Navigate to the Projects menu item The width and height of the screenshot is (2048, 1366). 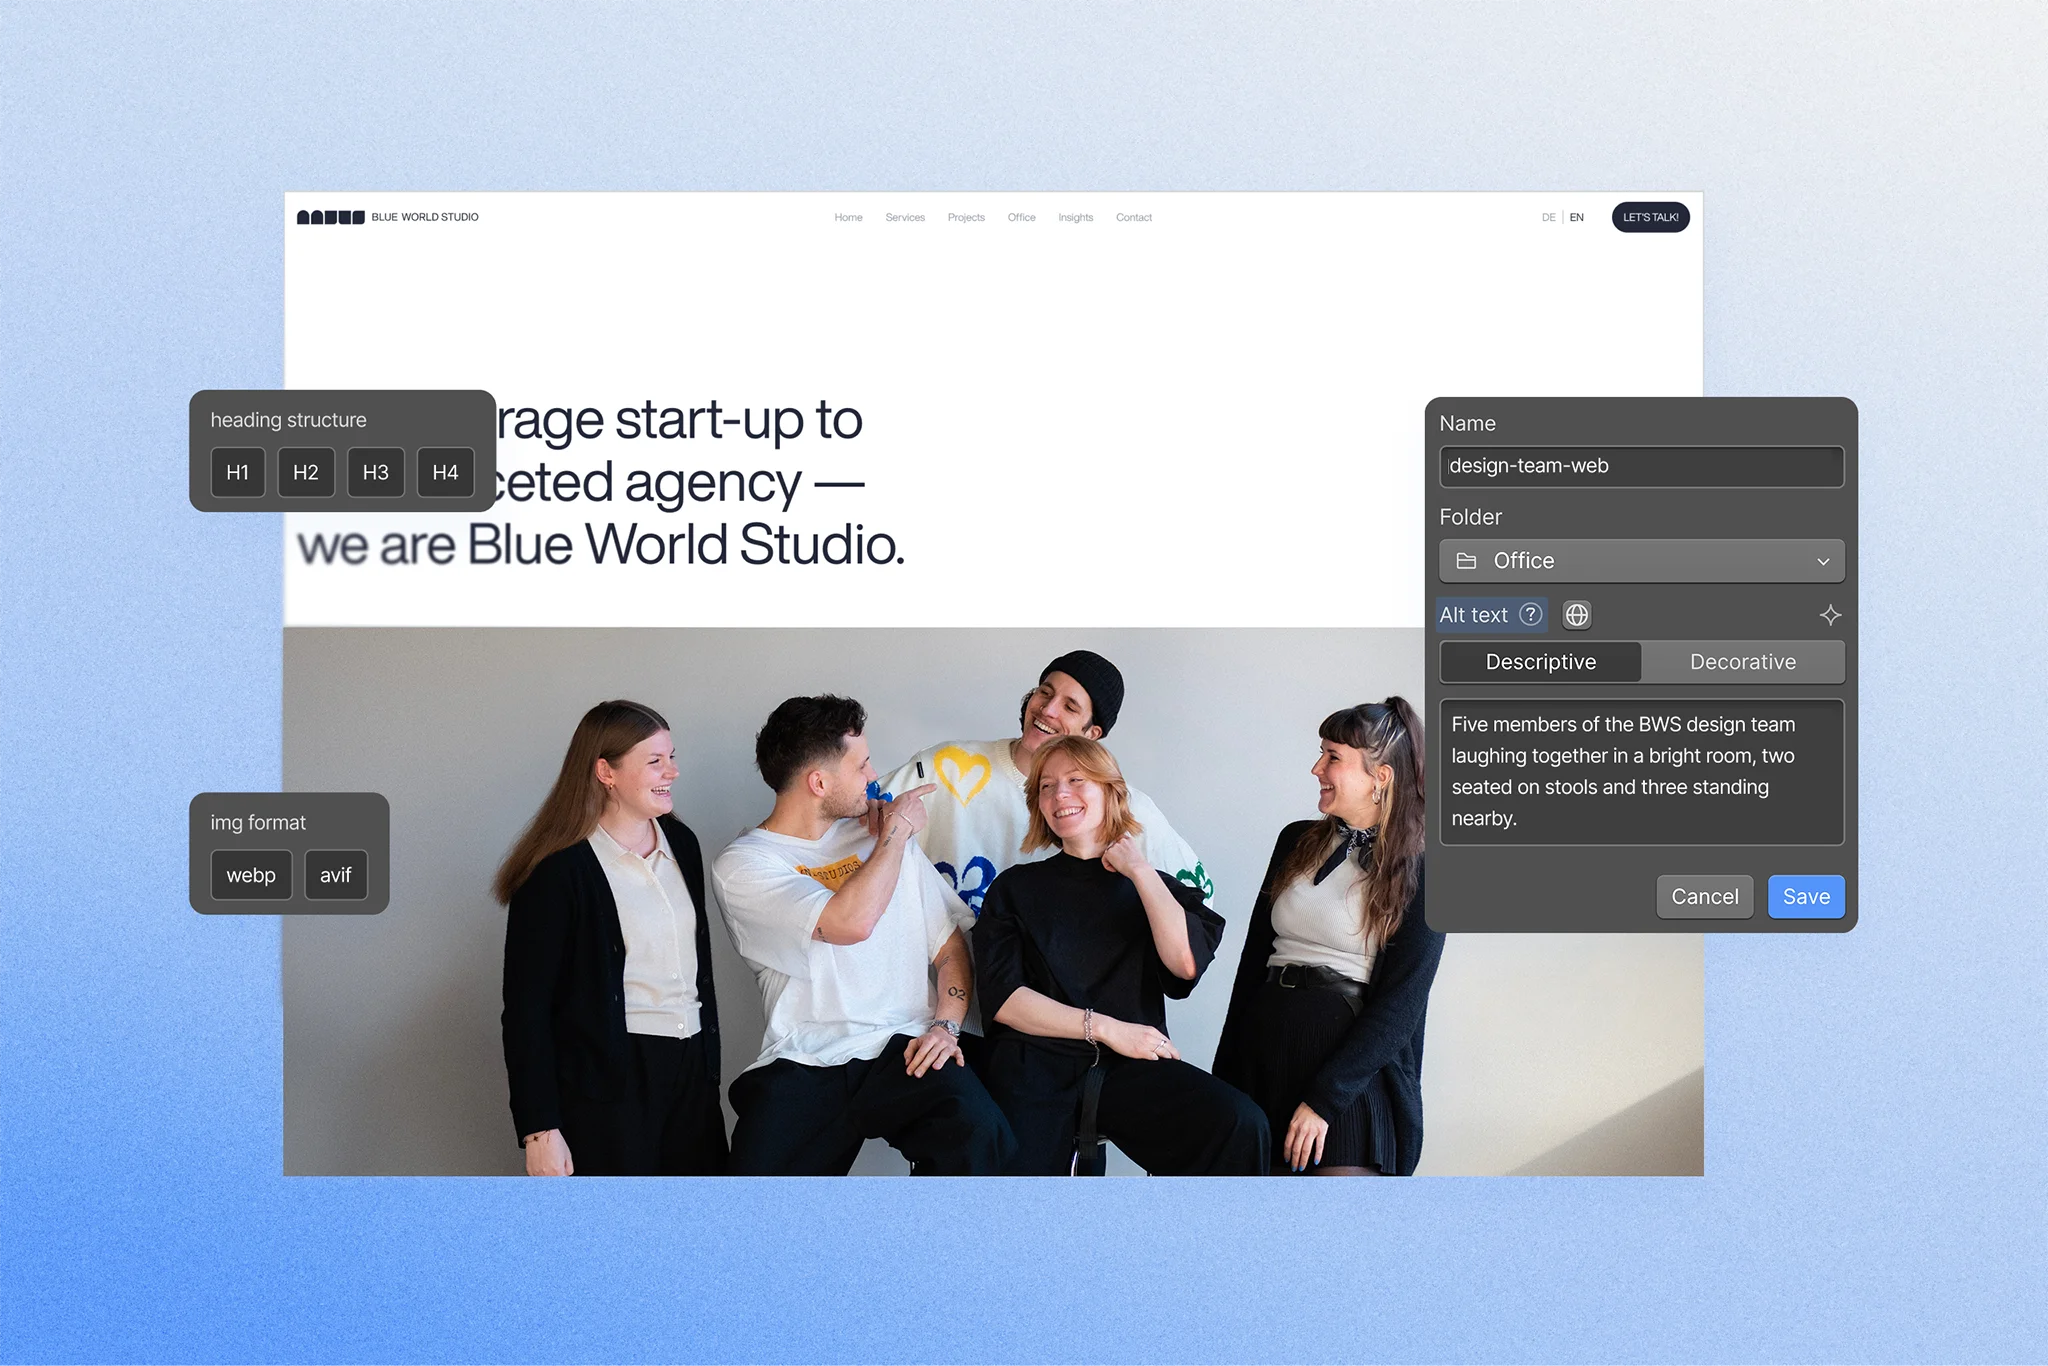(x=966, y=217)
